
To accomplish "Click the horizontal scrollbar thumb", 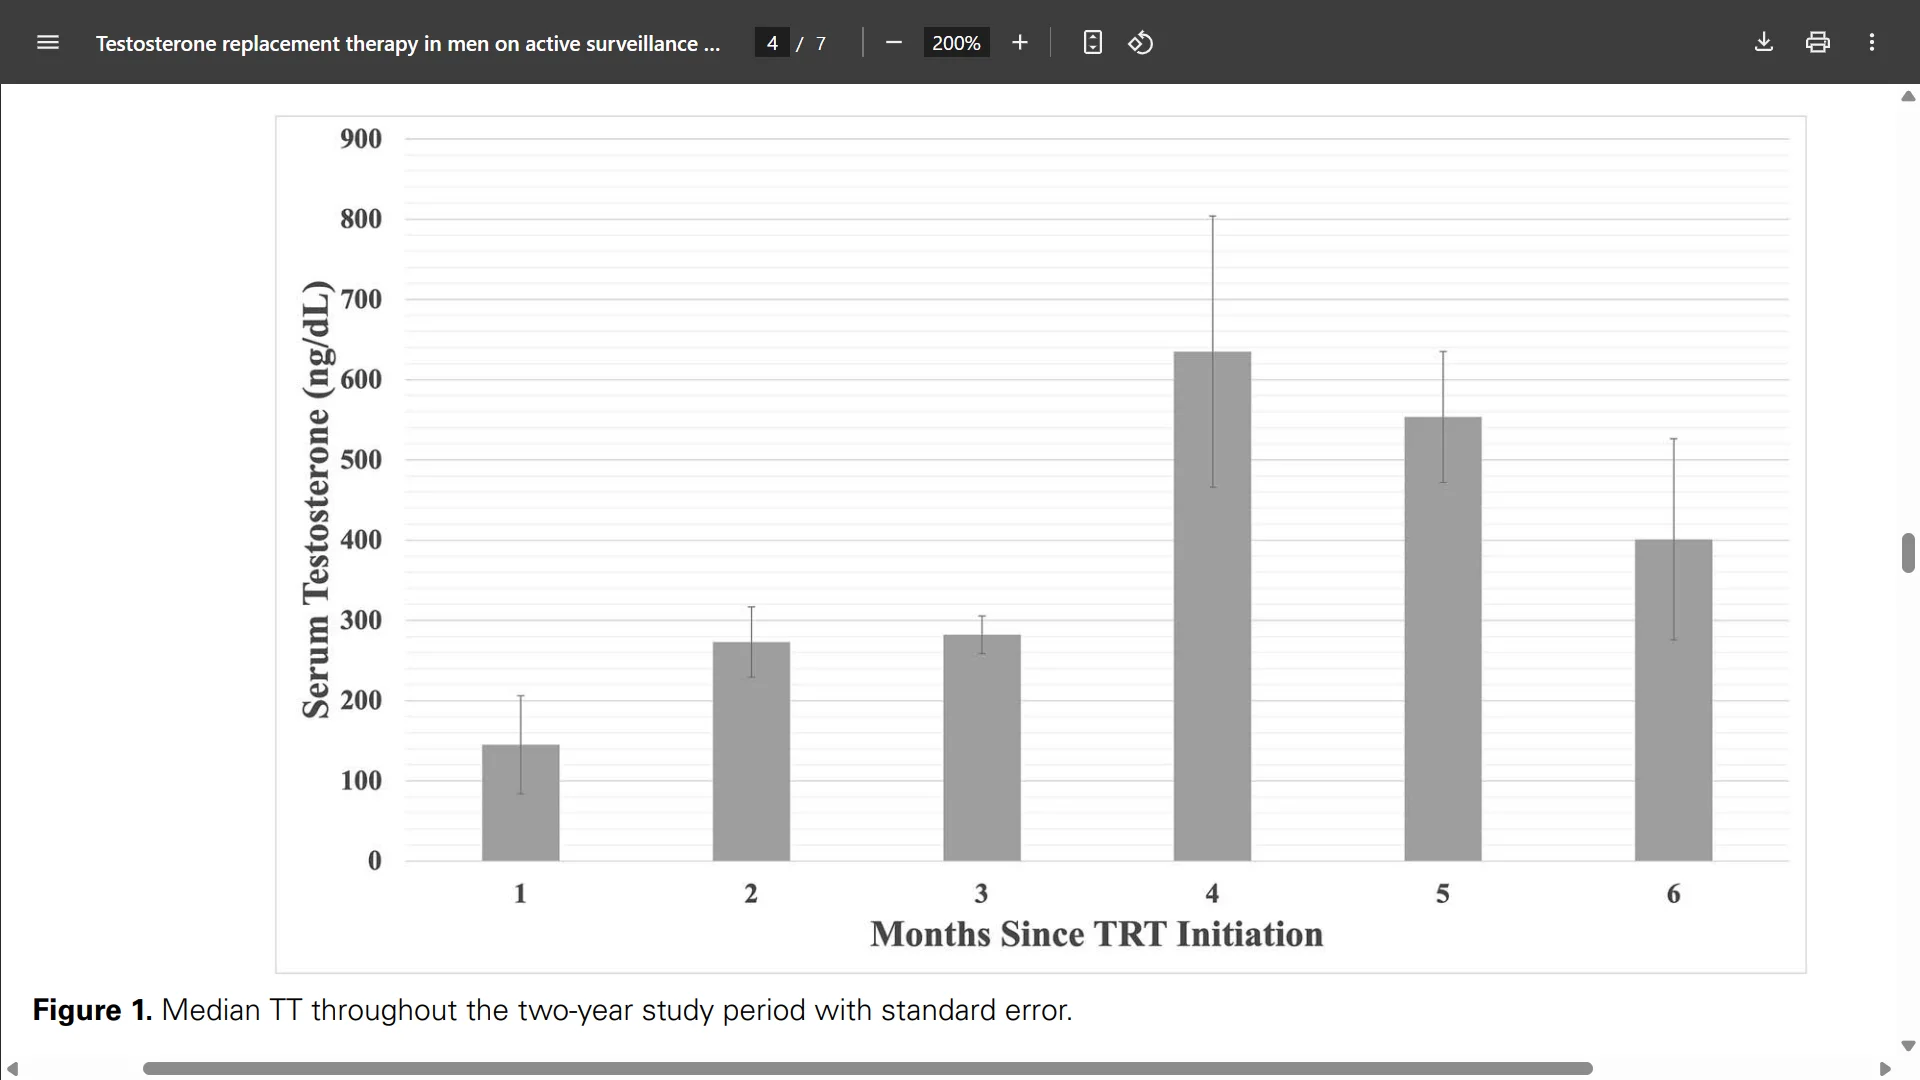I will (868, 1069).
